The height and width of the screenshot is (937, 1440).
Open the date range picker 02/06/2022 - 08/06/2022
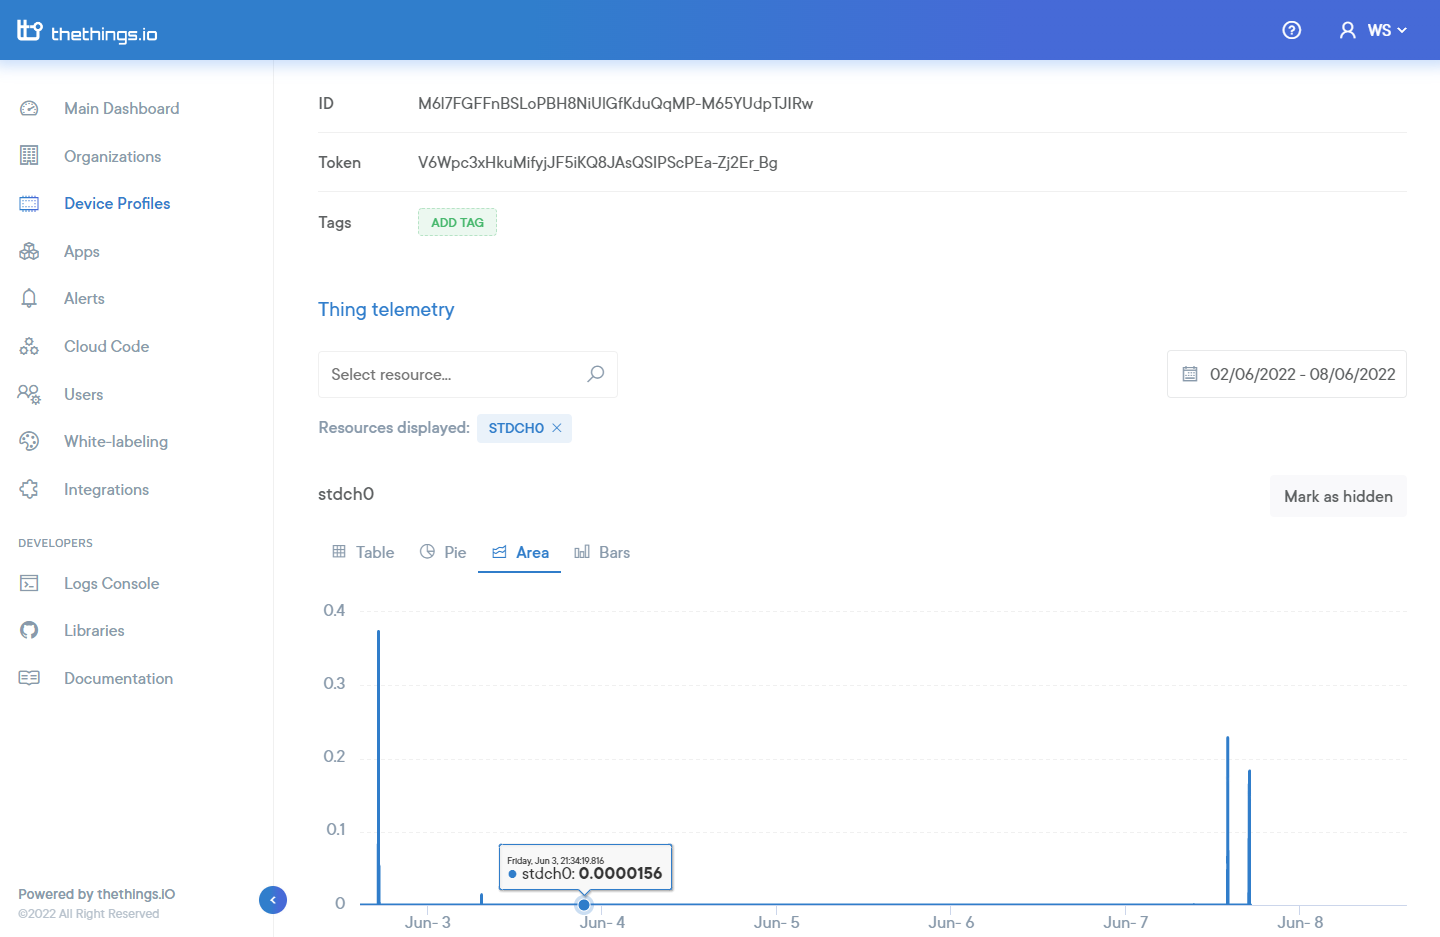(x=1287, y=374)
